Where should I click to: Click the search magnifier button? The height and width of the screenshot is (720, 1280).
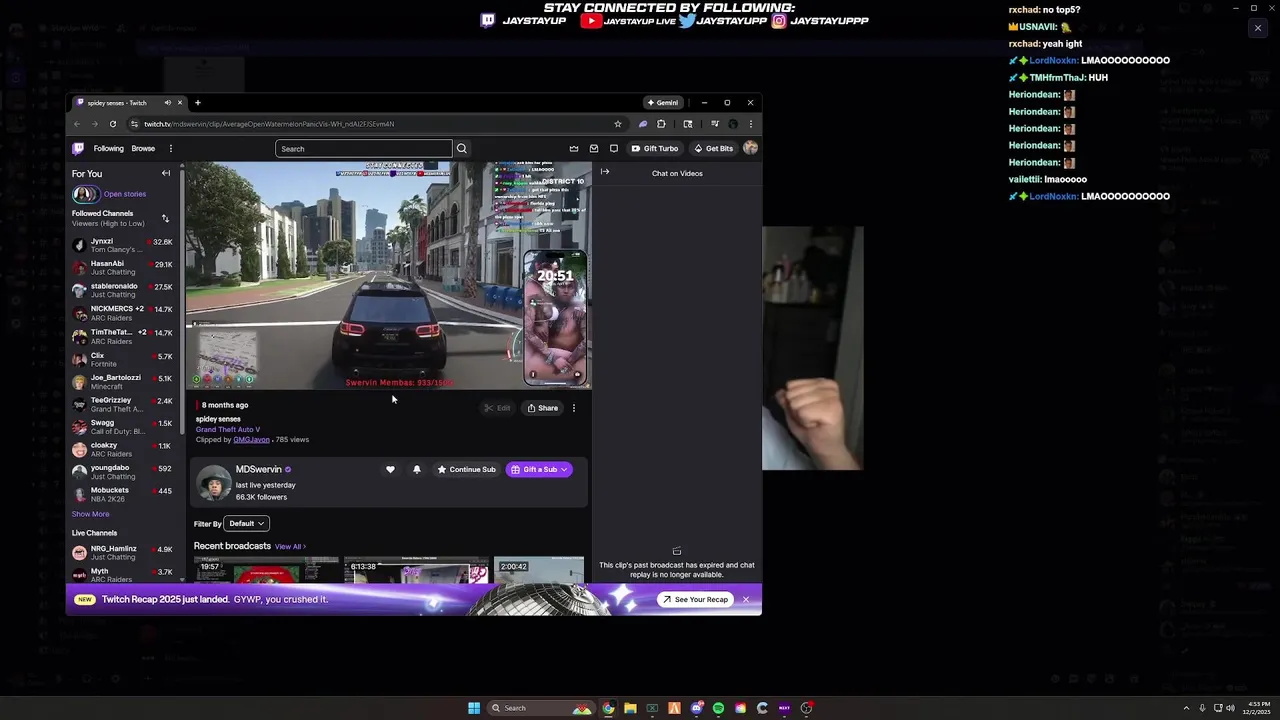[x=461, y=148]
